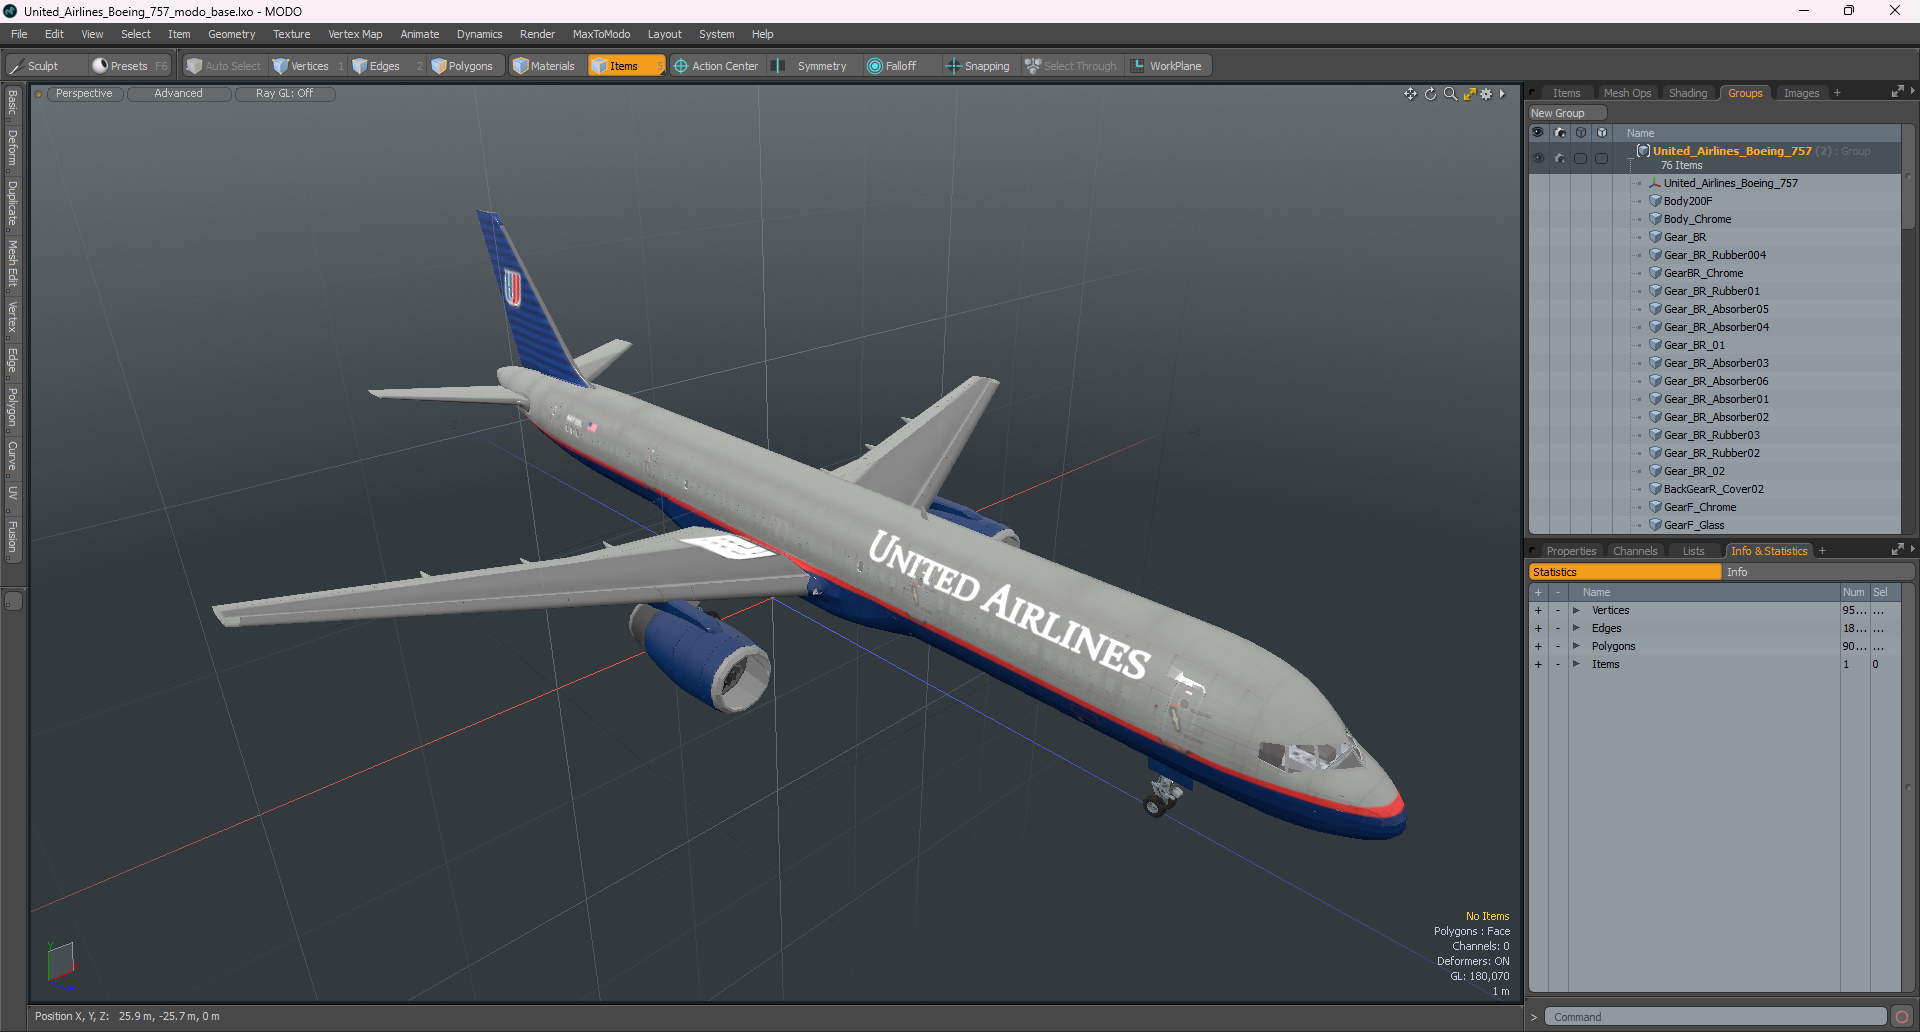Screen dimensions: 1920x1032
Task: Open WorkPlane options
Action: (1167, 66)
